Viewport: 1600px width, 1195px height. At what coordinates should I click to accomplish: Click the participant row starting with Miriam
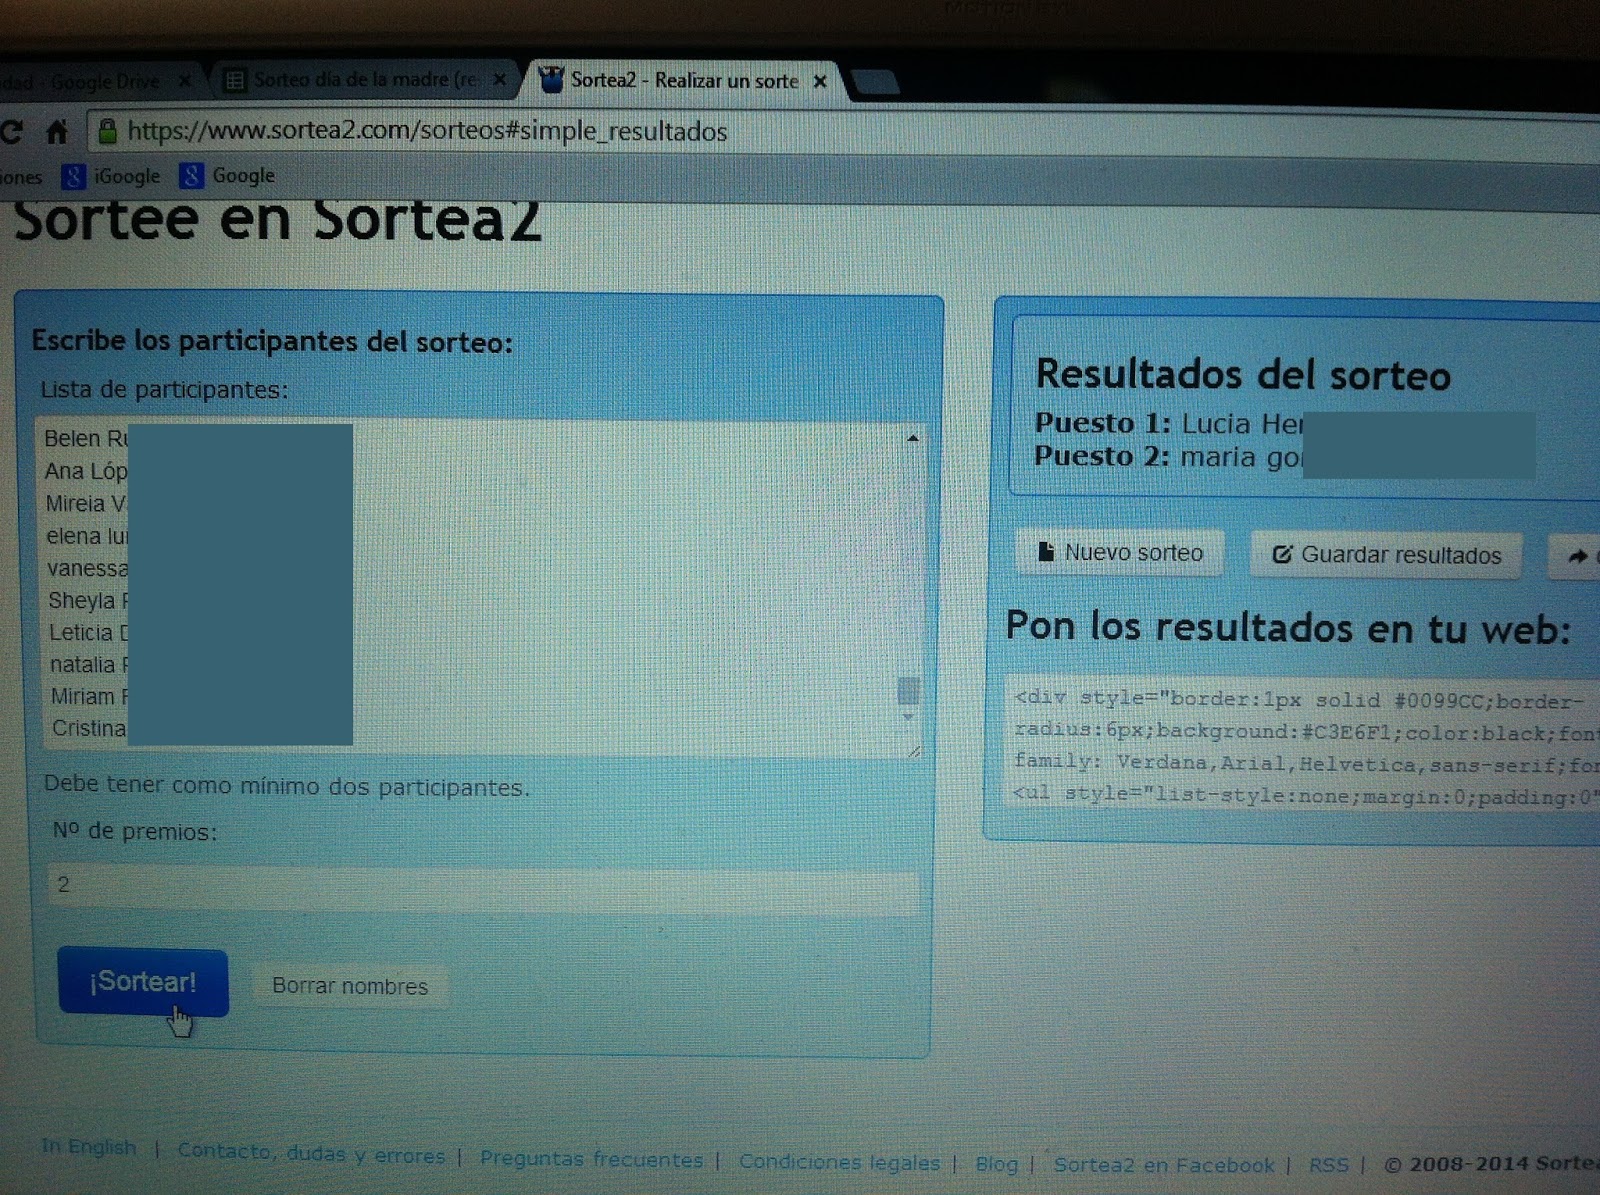90,696
